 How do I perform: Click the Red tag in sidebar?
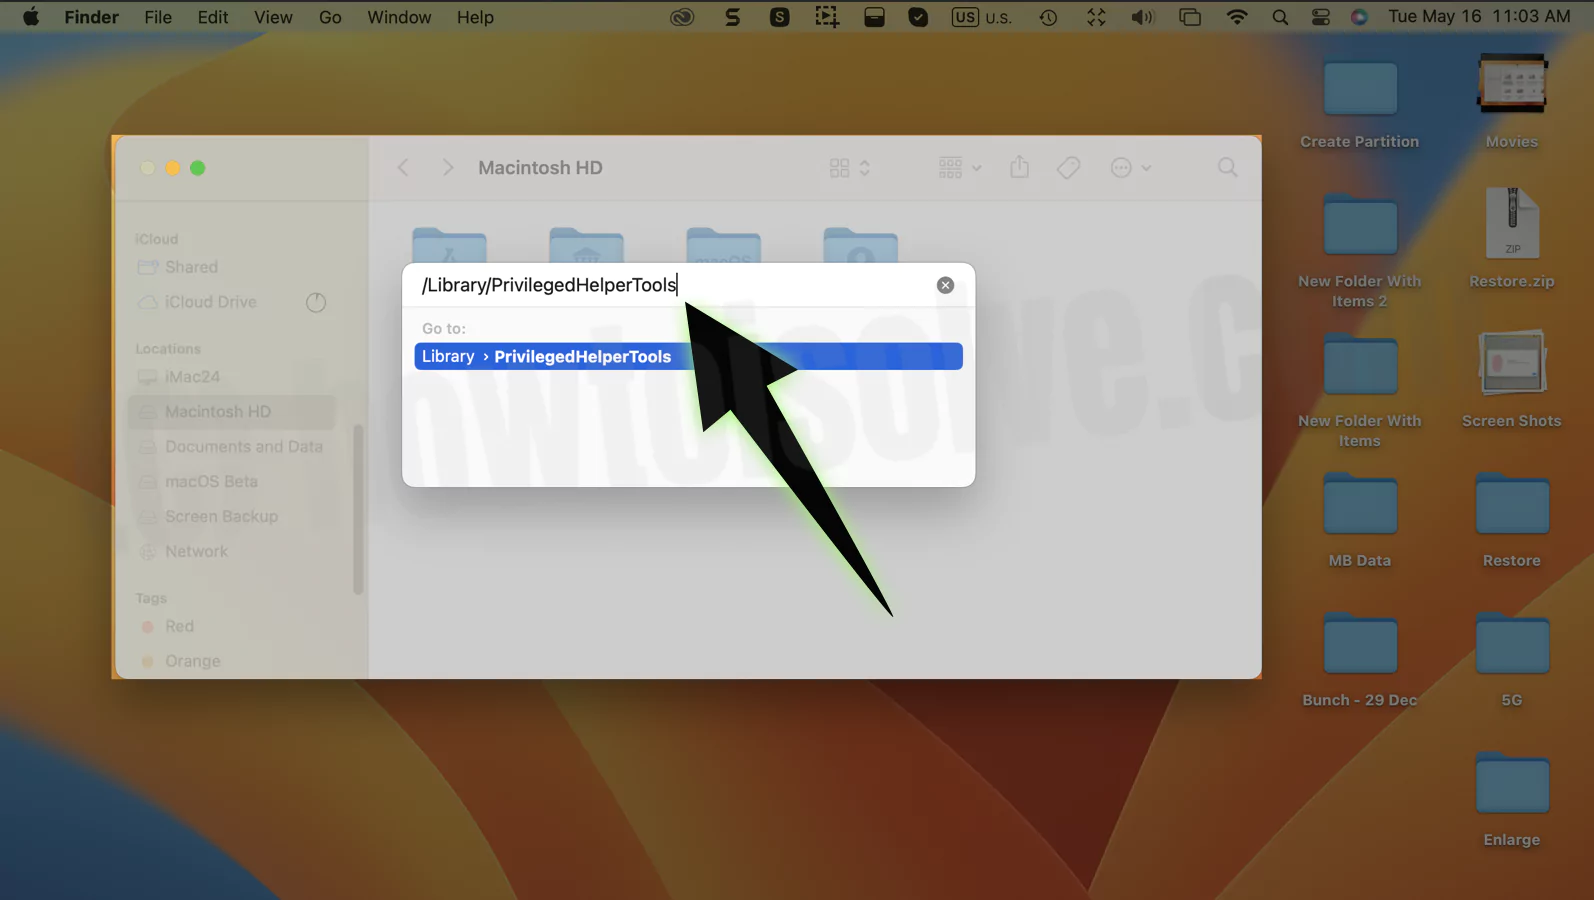coord(179,626)
